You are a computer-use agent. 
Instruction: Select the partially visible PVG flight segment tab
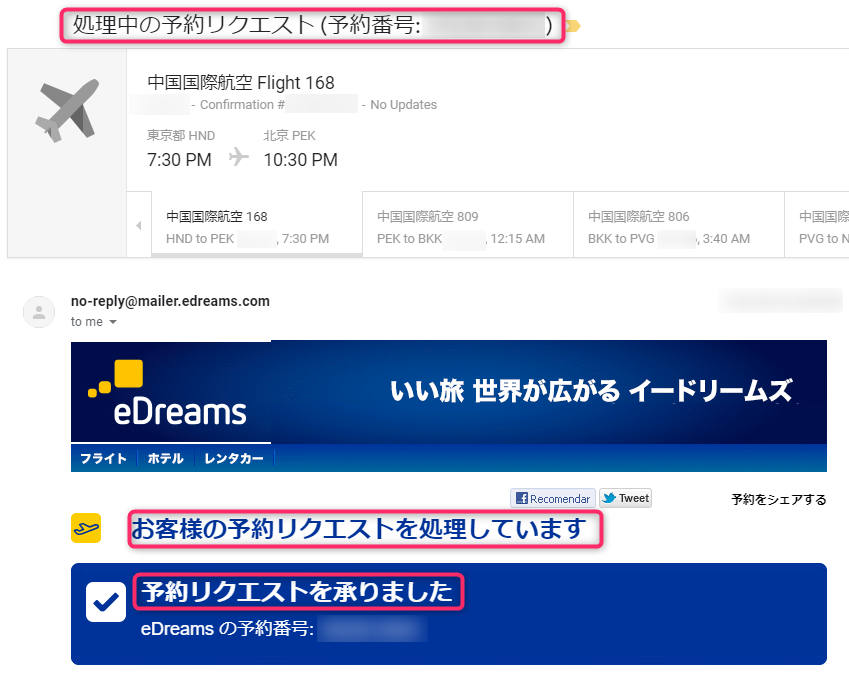click(817, 224)
